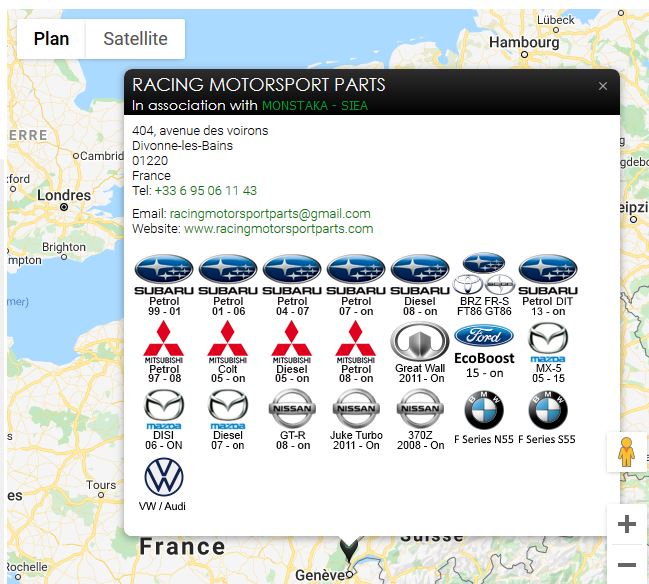This screenshot has height=584, width=649.
Task: Select Subaru Petrol 99 - 01 icon
Action: pyautogui.click(x=164, y=286)
